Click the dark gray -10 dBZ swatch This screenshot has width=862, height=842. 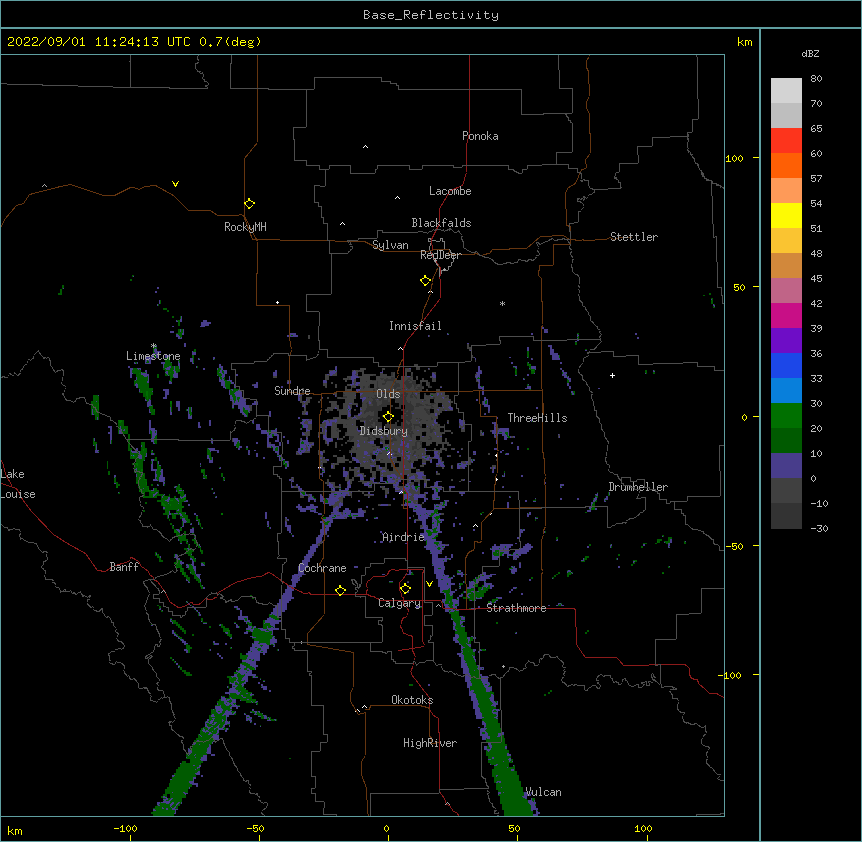tap(786, 516)
